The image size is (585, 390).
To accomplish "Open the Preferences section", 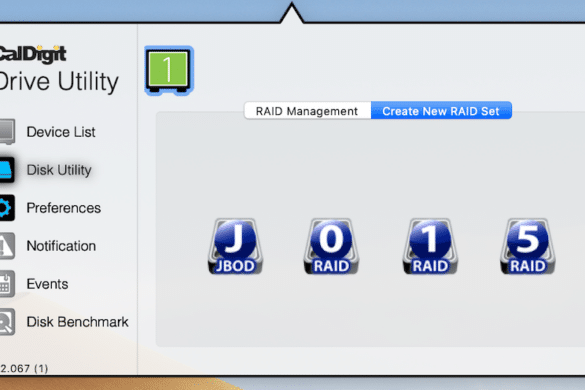I will click(x=63, y=208).
